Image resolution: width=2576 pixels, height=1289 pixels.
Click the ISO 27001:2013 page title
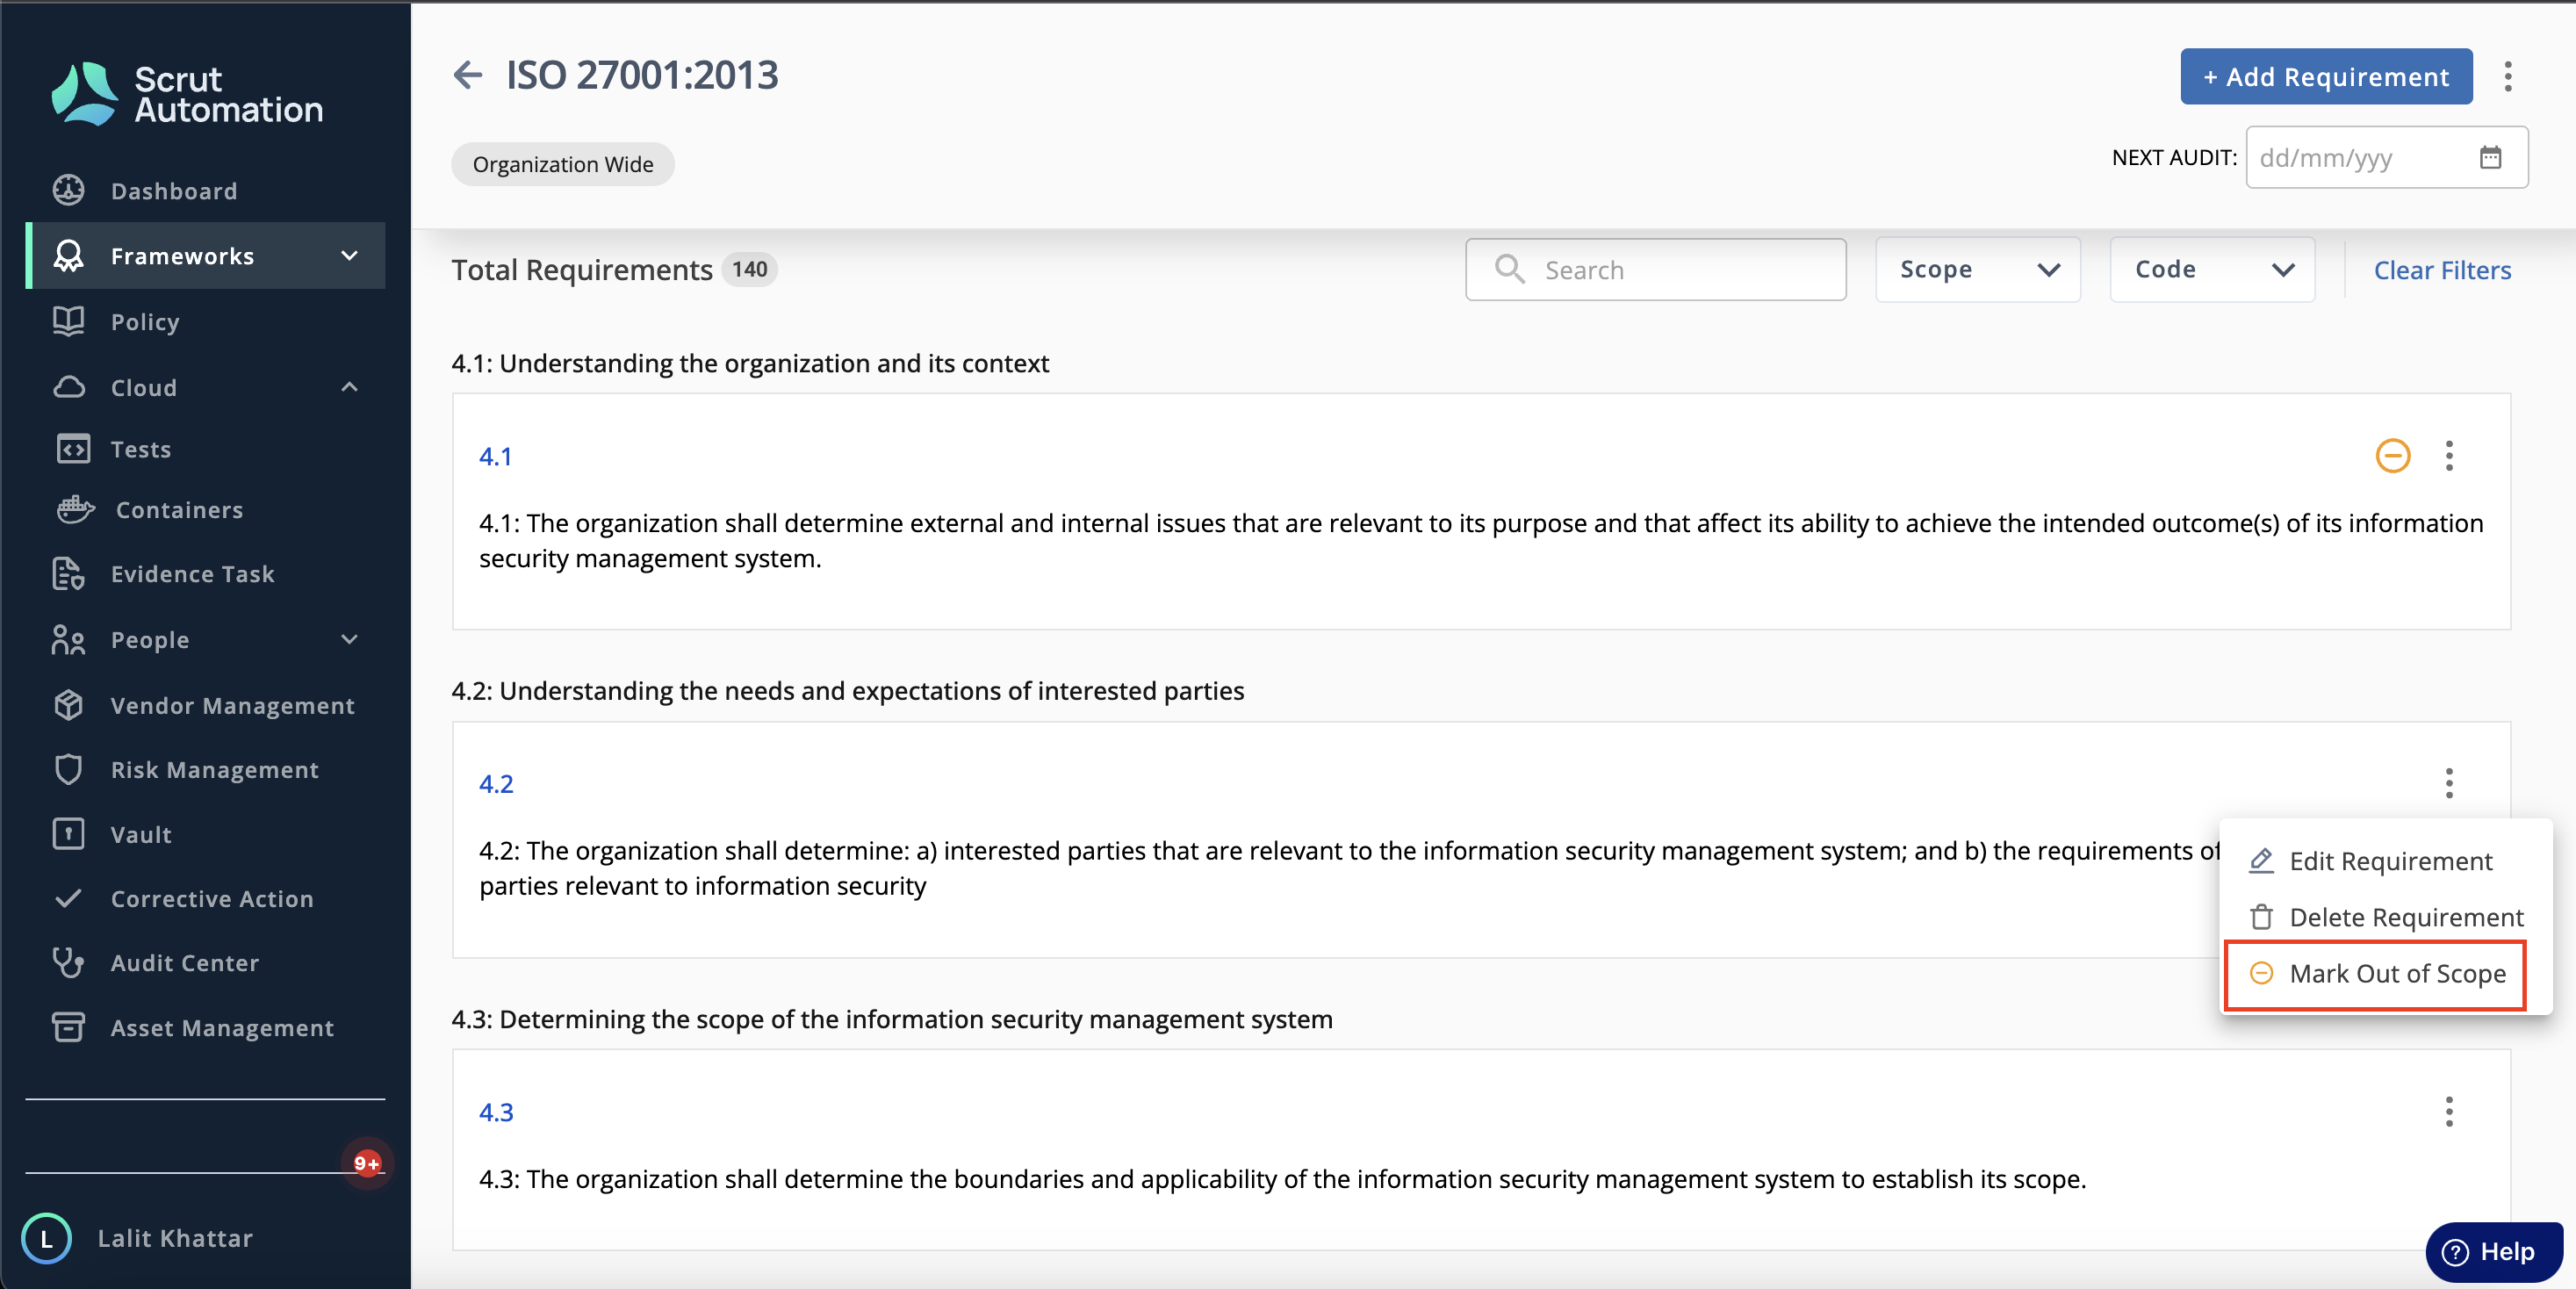[642, 75]
